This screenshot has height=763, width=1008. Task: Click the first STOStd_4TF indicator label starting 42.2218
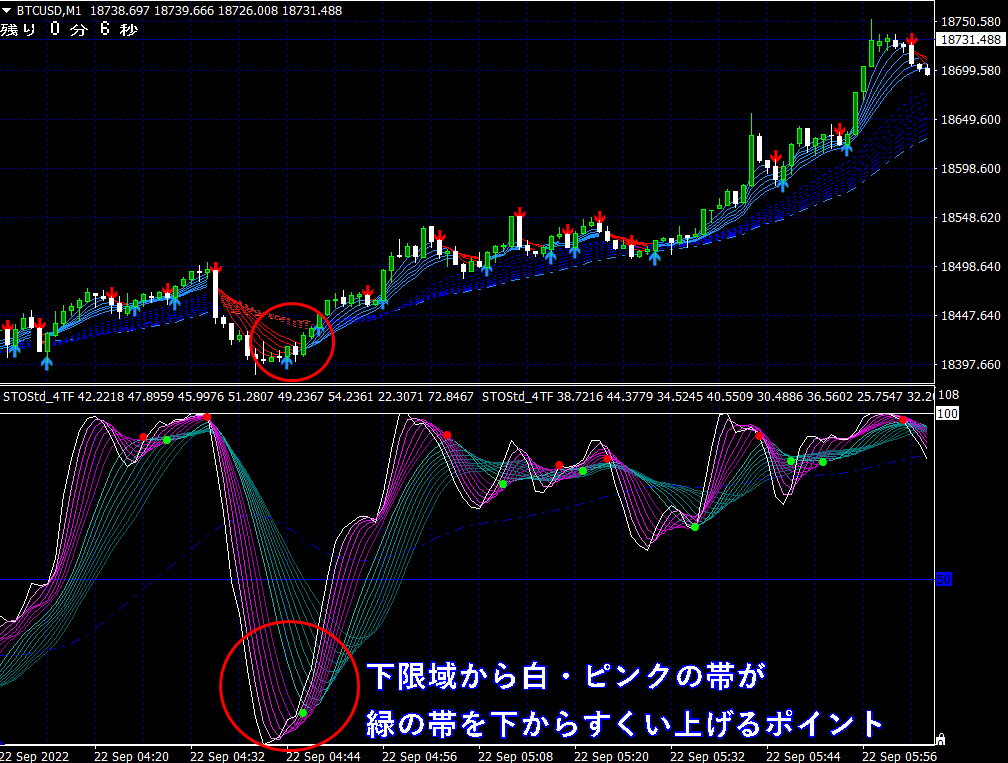[x=238, y=397]
